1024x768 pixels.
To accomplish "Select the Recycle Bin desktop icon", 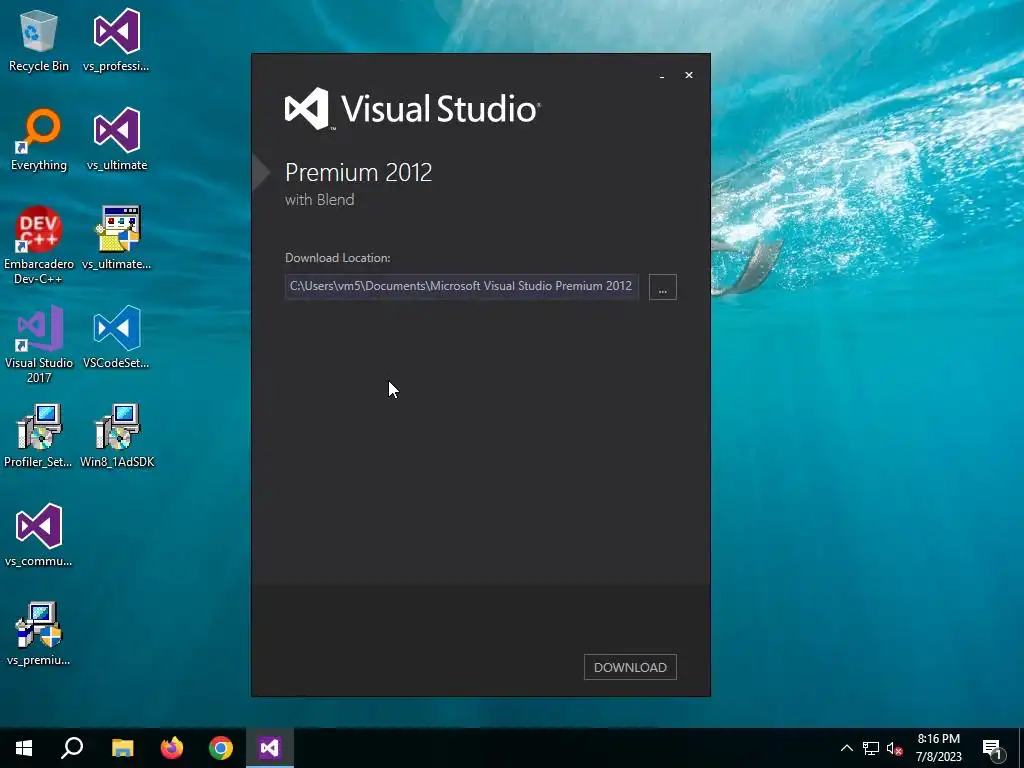I will (39, 40).
